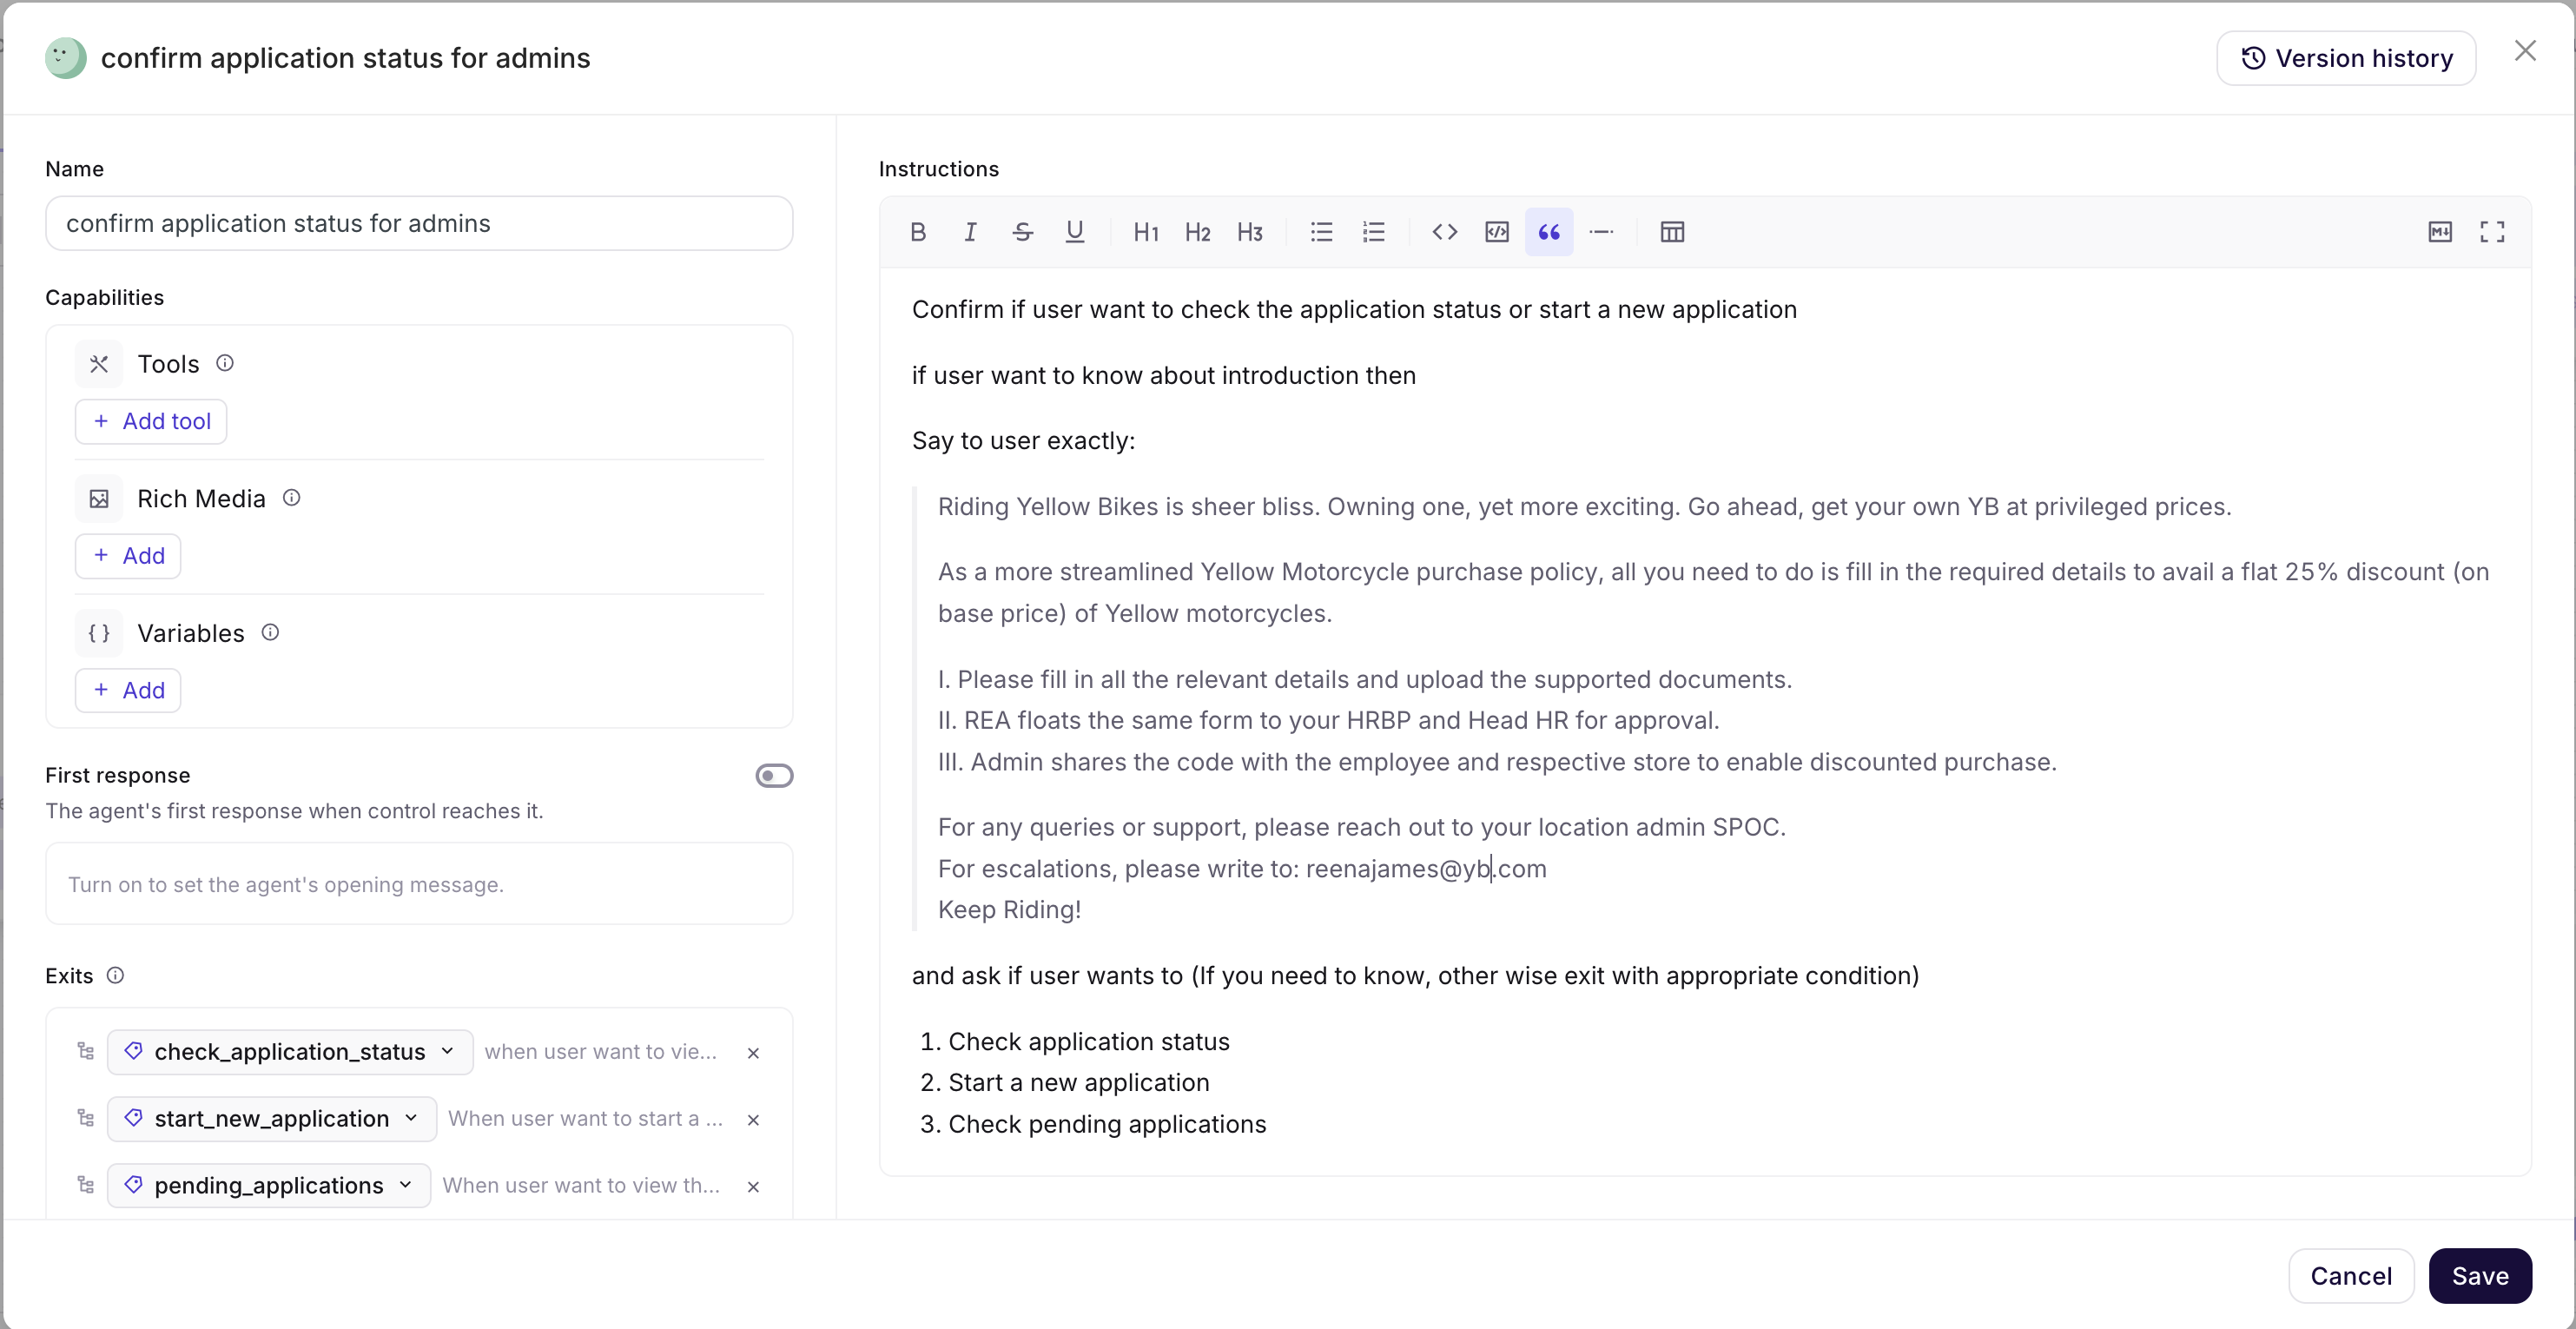The width and height of the screenshot is (2576, 1329).
Task: Switch to markdown view
Action: (2440, 232)
